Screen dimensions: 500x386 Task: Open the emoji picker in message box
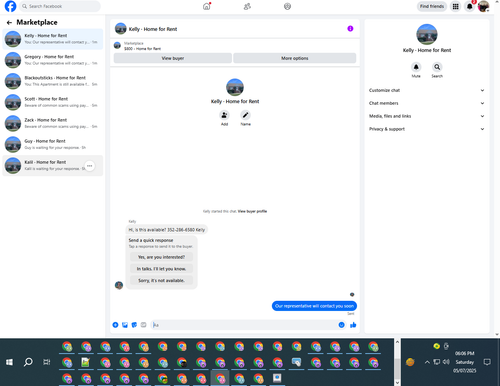pyautogui.click(x=341, y=325)
